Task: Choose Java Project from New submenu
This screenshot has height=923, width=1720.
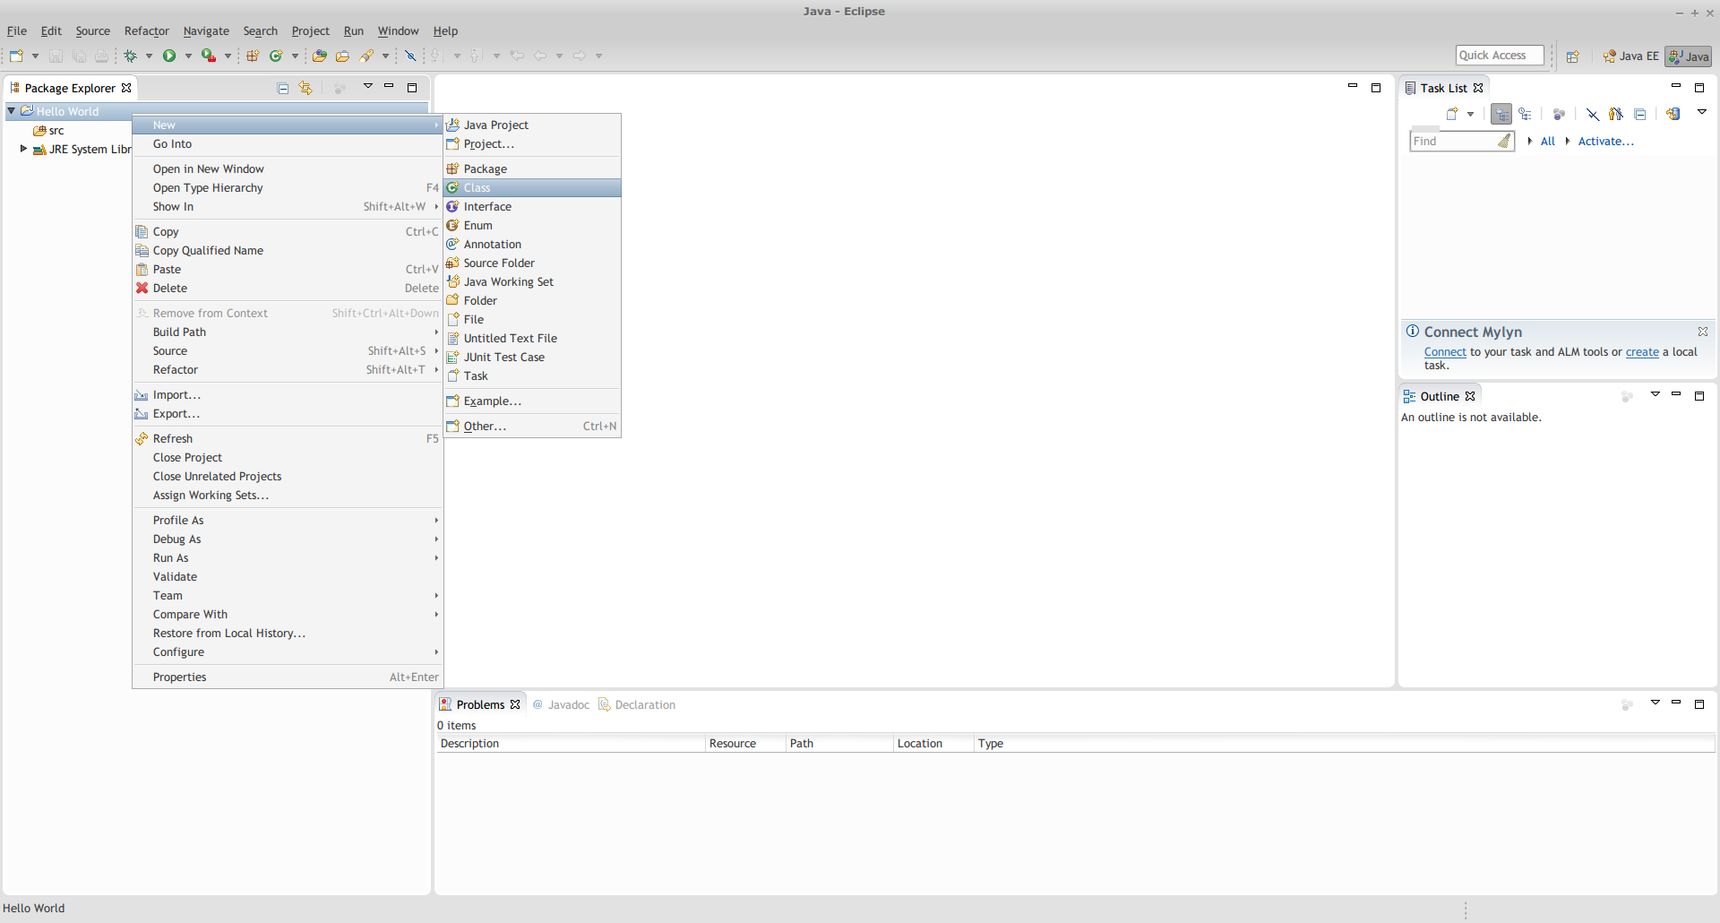Action: tap(533, 125)
